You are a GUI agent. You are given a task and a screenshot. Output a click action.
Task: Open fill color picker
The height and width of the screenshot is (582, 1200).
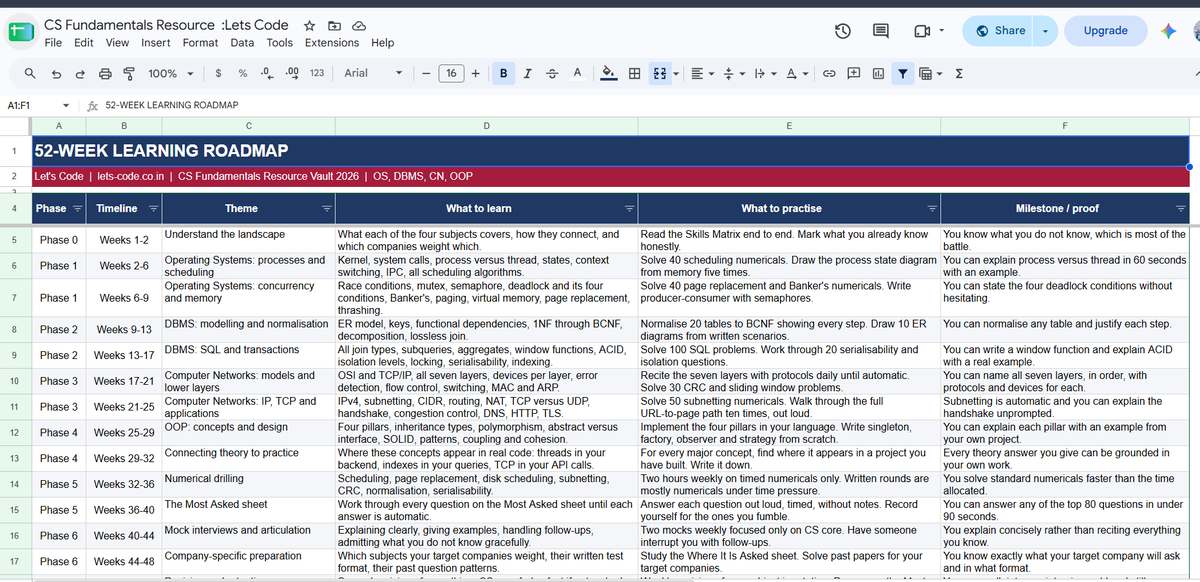(x=608, y=73)
